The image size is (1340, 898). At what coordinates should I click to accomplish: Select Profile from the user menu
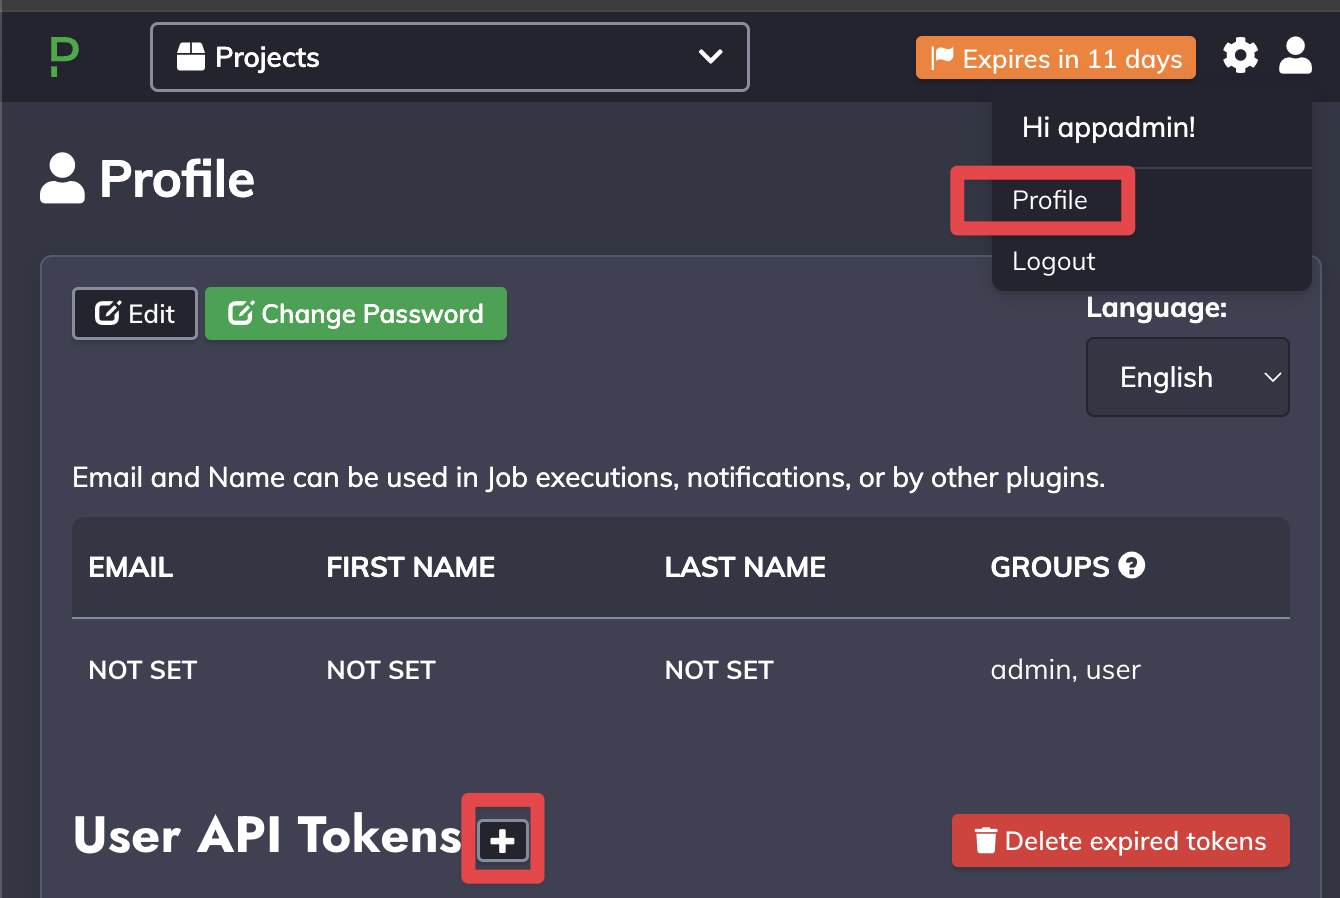(x=1050, y=200)
